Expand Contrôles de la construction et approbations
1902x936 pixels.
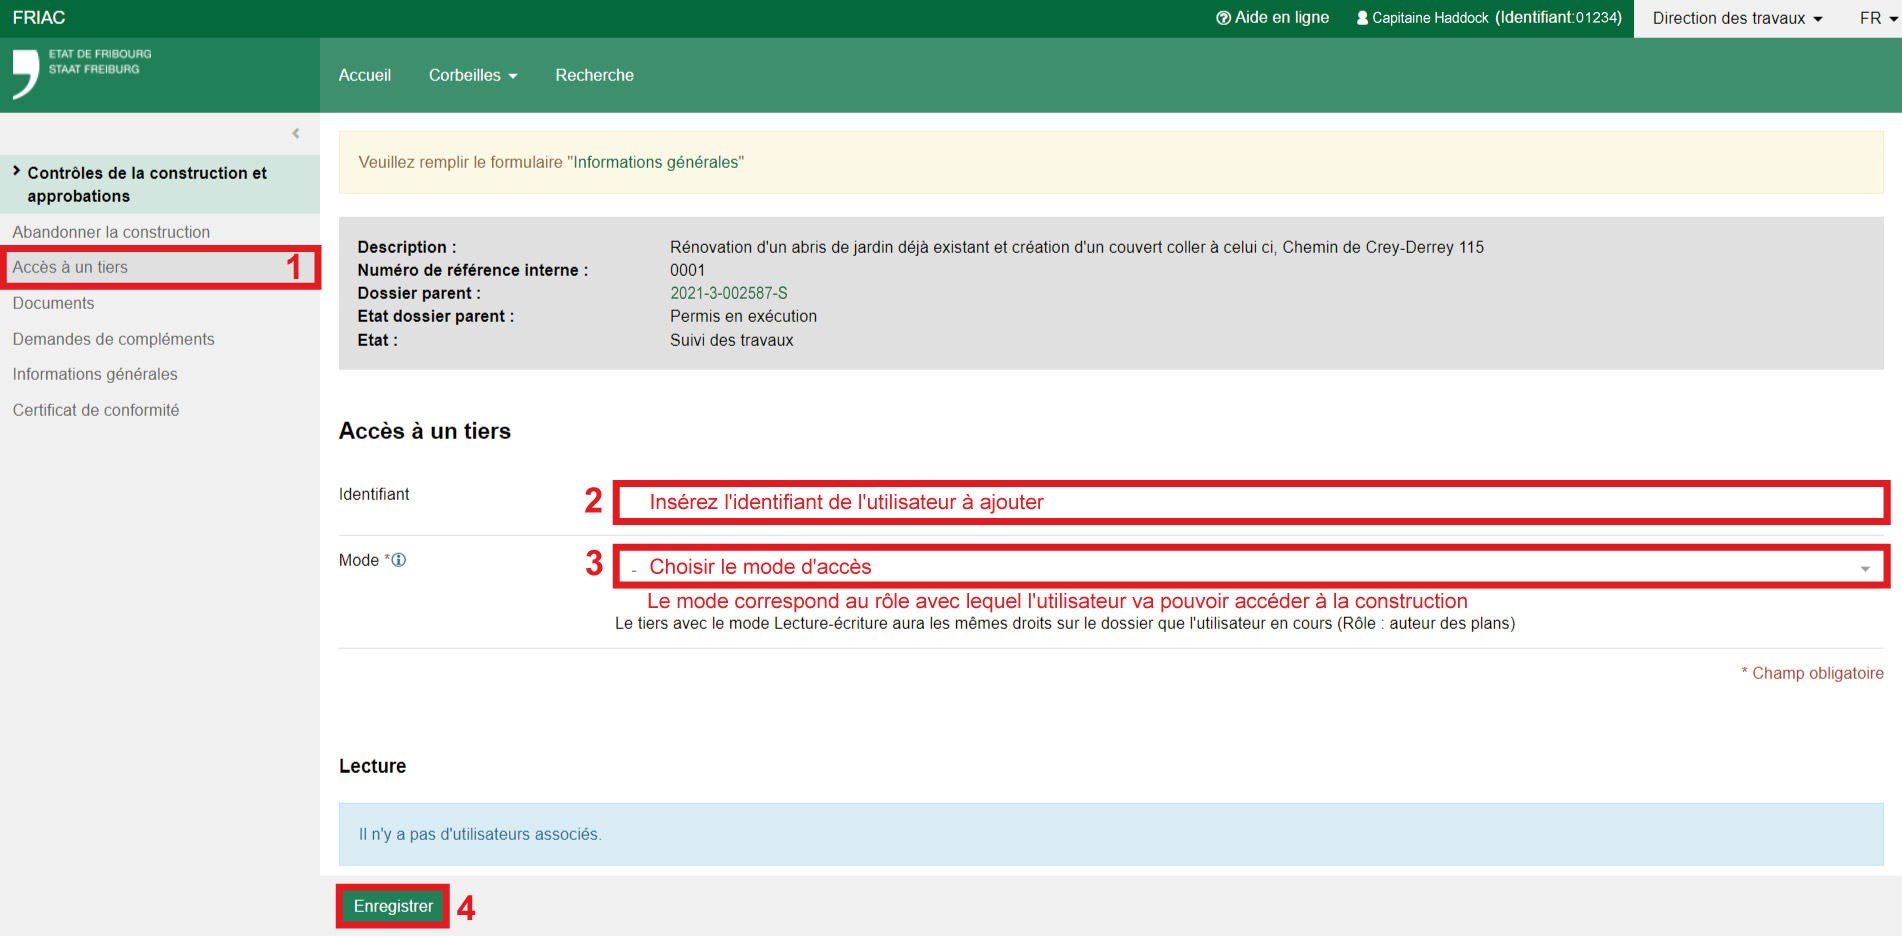147,184
